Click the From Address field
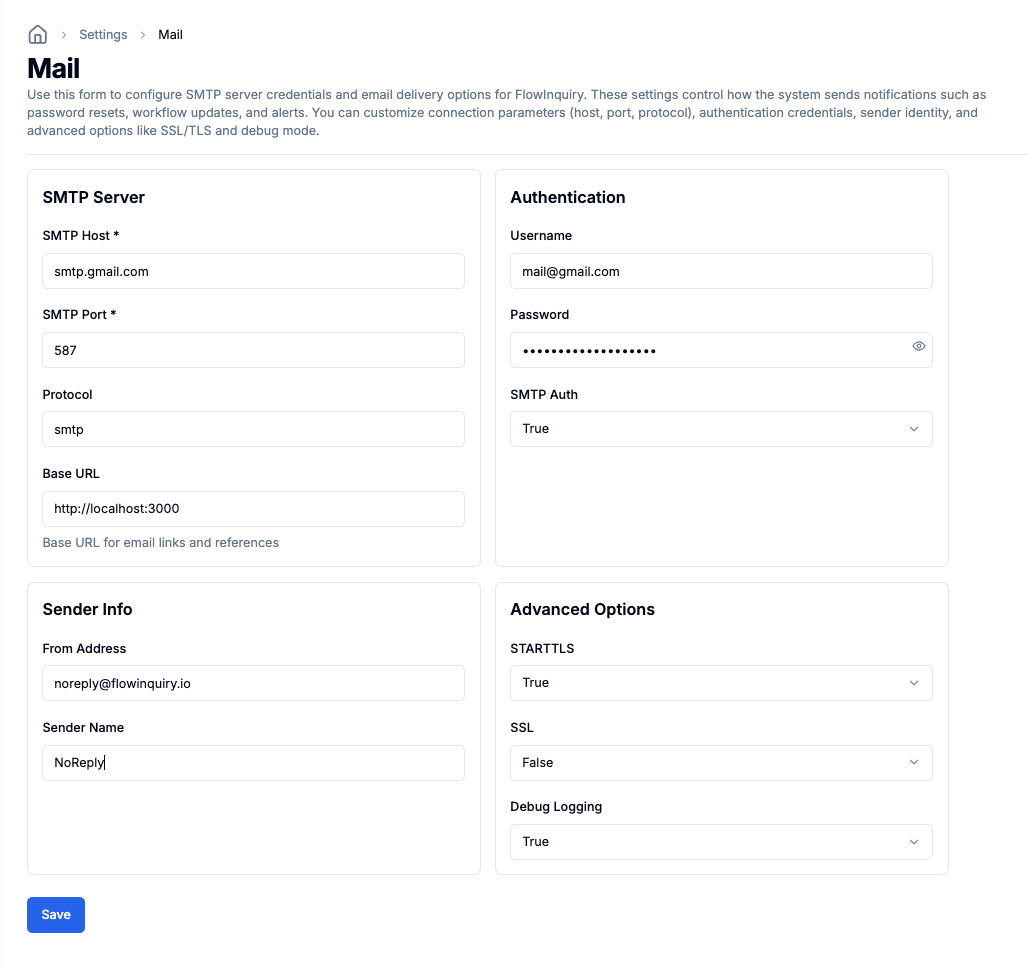The image size is (1028, 969). (253, 683)
